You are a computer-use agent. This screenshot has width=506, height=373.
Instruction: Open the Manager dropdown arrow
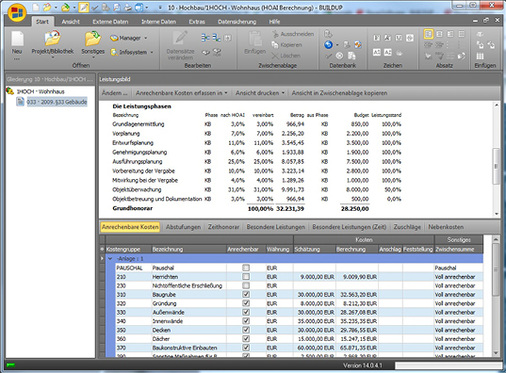pyautogui.click(x=146, y=38)
